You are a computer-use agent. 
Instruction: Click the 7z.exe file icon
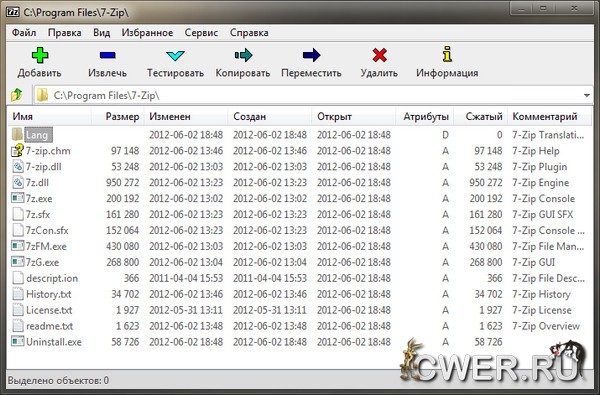(x=18, y=198)
